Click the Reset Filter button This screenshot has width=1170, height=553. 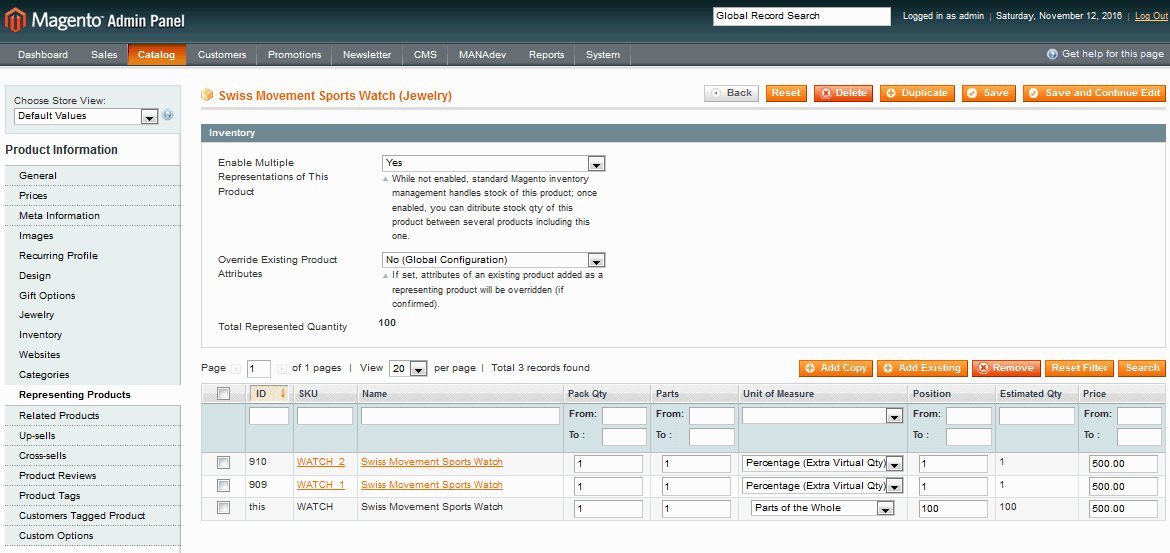[1079, 368]
